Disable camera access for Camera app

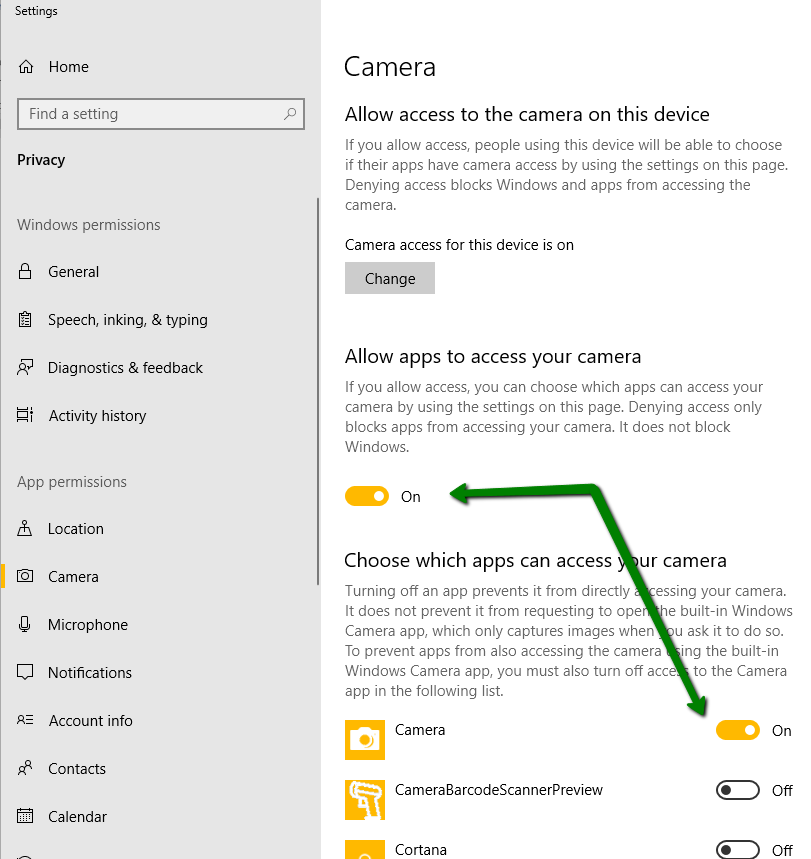(738, 730)
